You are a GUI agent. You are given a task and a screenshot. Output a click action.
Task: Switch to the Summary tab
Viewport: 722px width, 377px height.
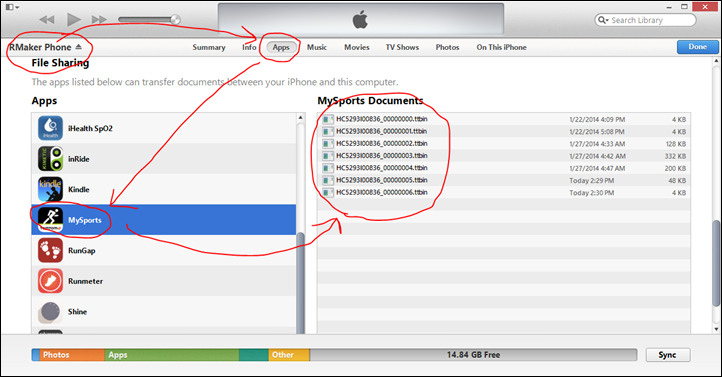(209, 47)
